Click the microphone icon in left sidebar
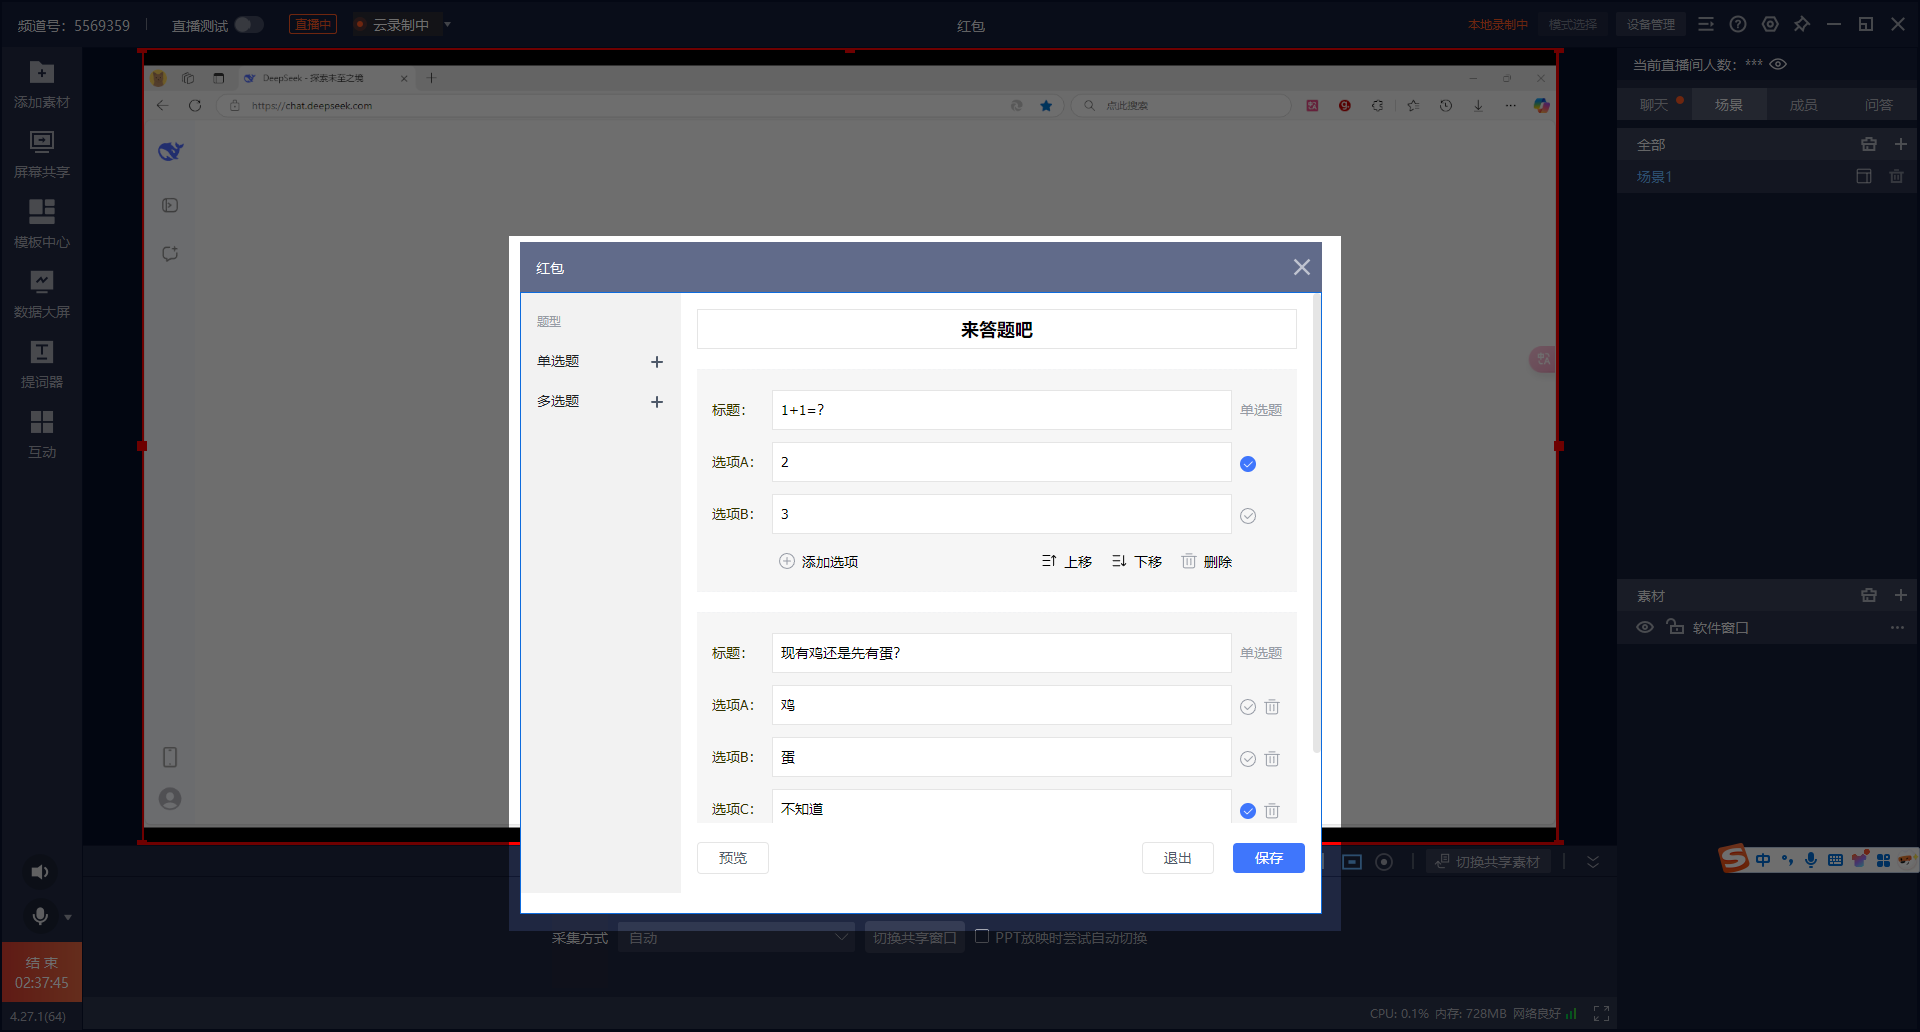 click(x=40, y=916)
